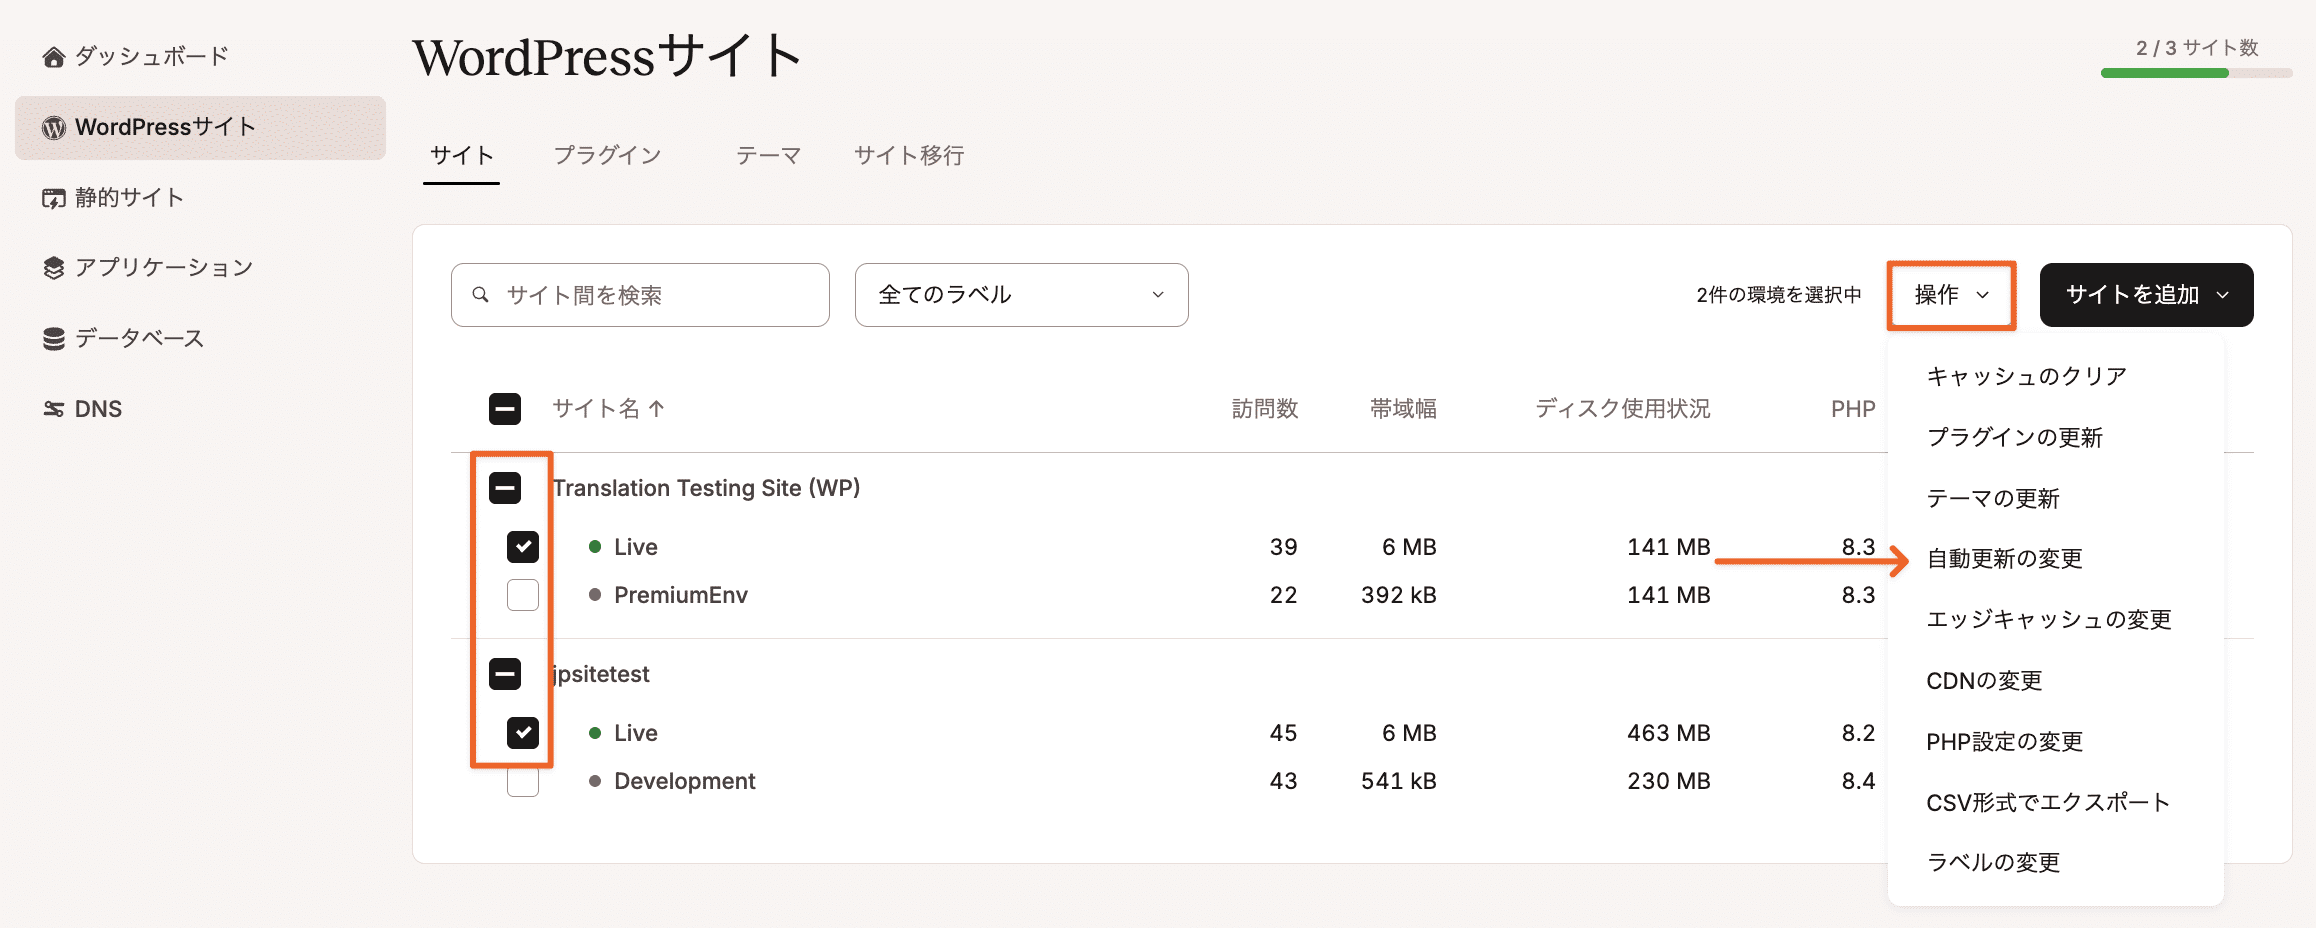This screenshot has width=2316, height=928.
Task: Sort by PHP column header
Action: pos(1853,409)
